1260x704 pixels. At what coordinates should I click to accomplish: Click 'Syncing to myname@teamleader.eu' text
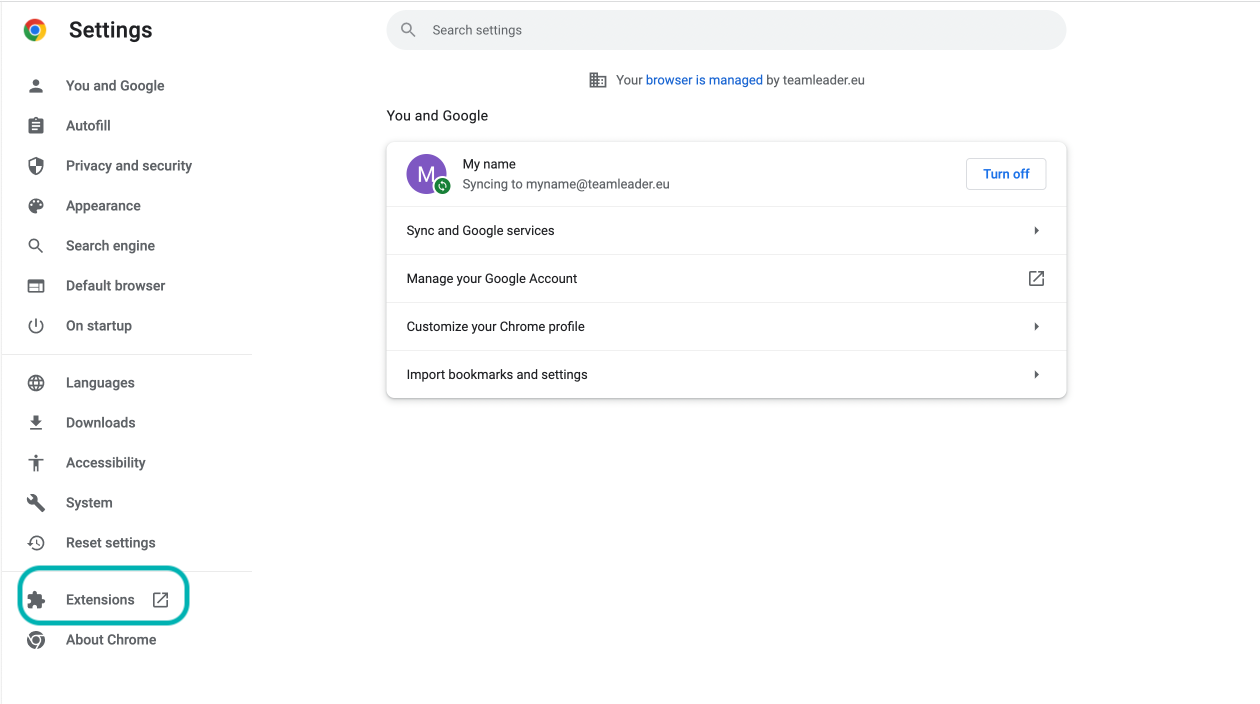pyautogui.click(x=566, y=185)
